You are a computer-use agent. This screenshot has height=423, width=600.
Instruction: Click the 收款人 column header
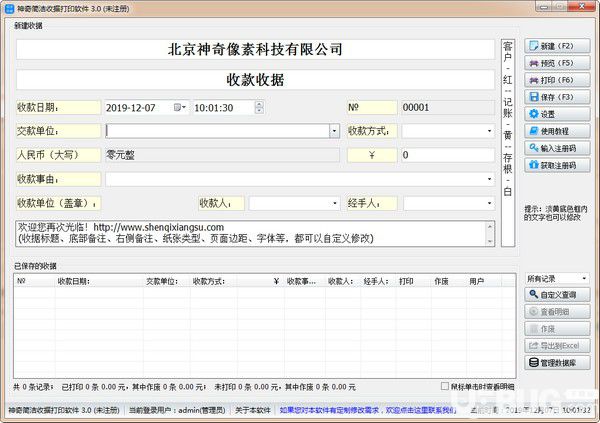click(x=343, y=281)
